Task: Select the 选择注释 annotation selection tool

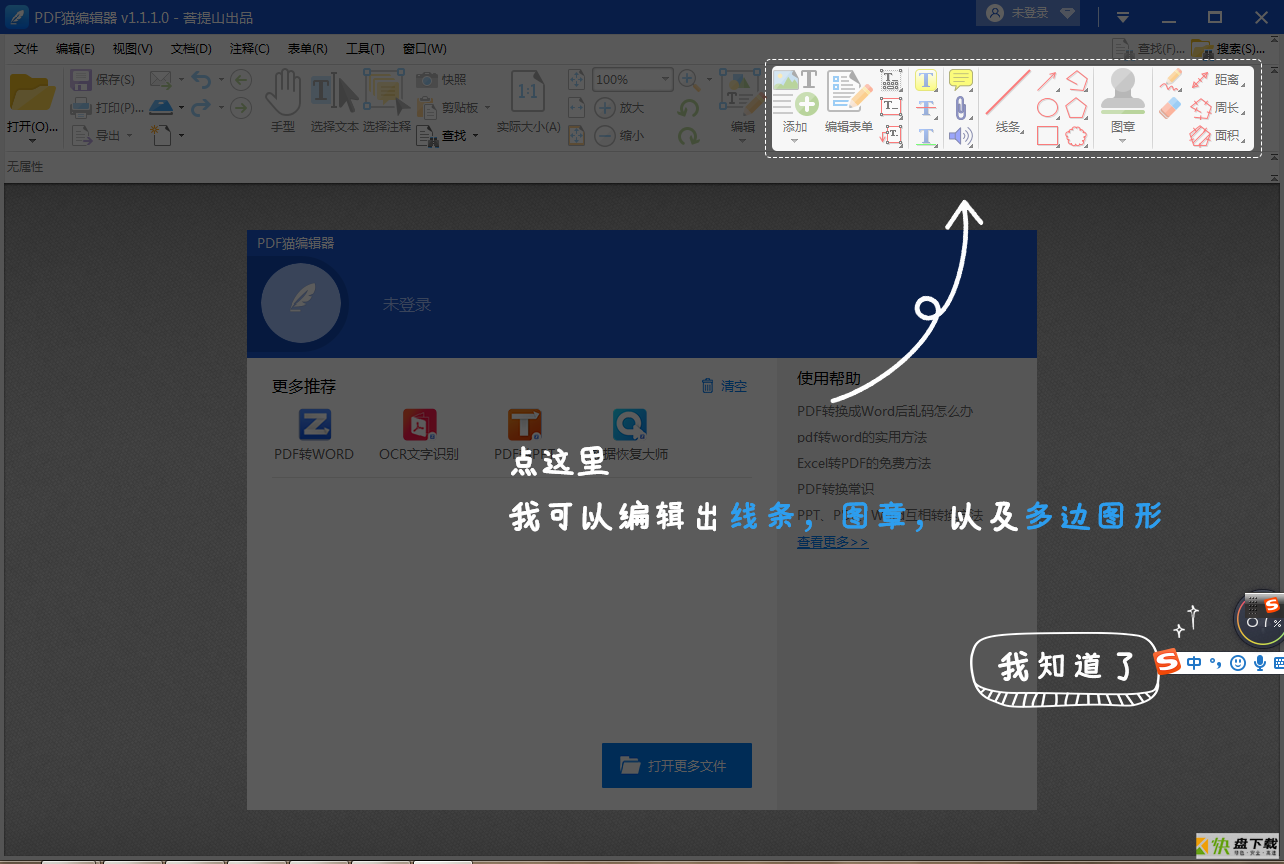Action: click(386, 100)
